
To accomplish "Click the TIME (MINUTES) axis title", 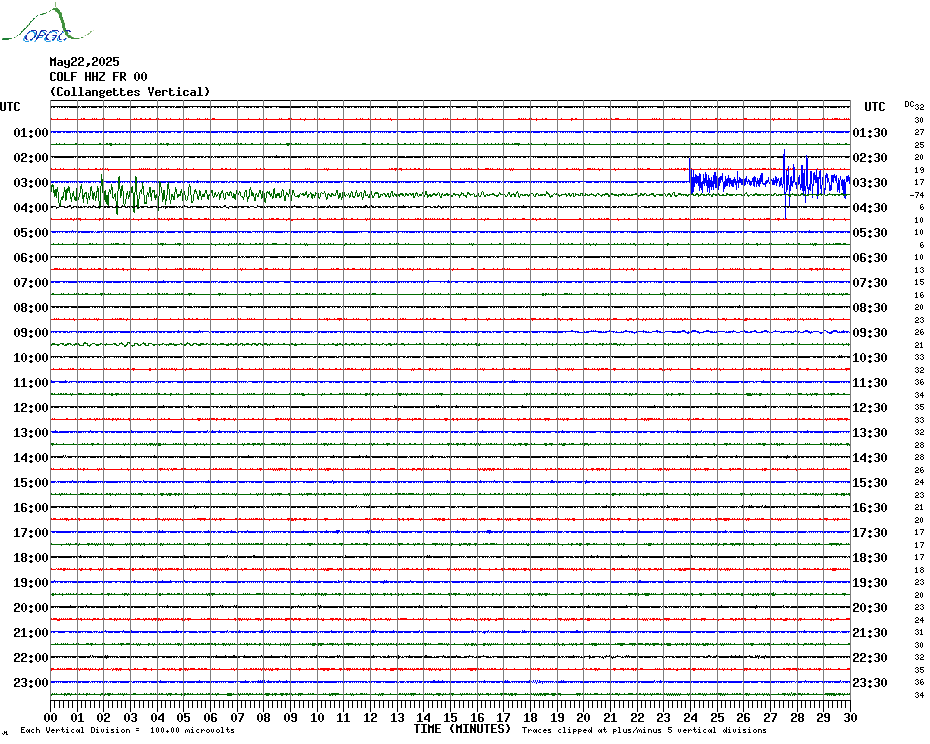I will click(462, 729).
